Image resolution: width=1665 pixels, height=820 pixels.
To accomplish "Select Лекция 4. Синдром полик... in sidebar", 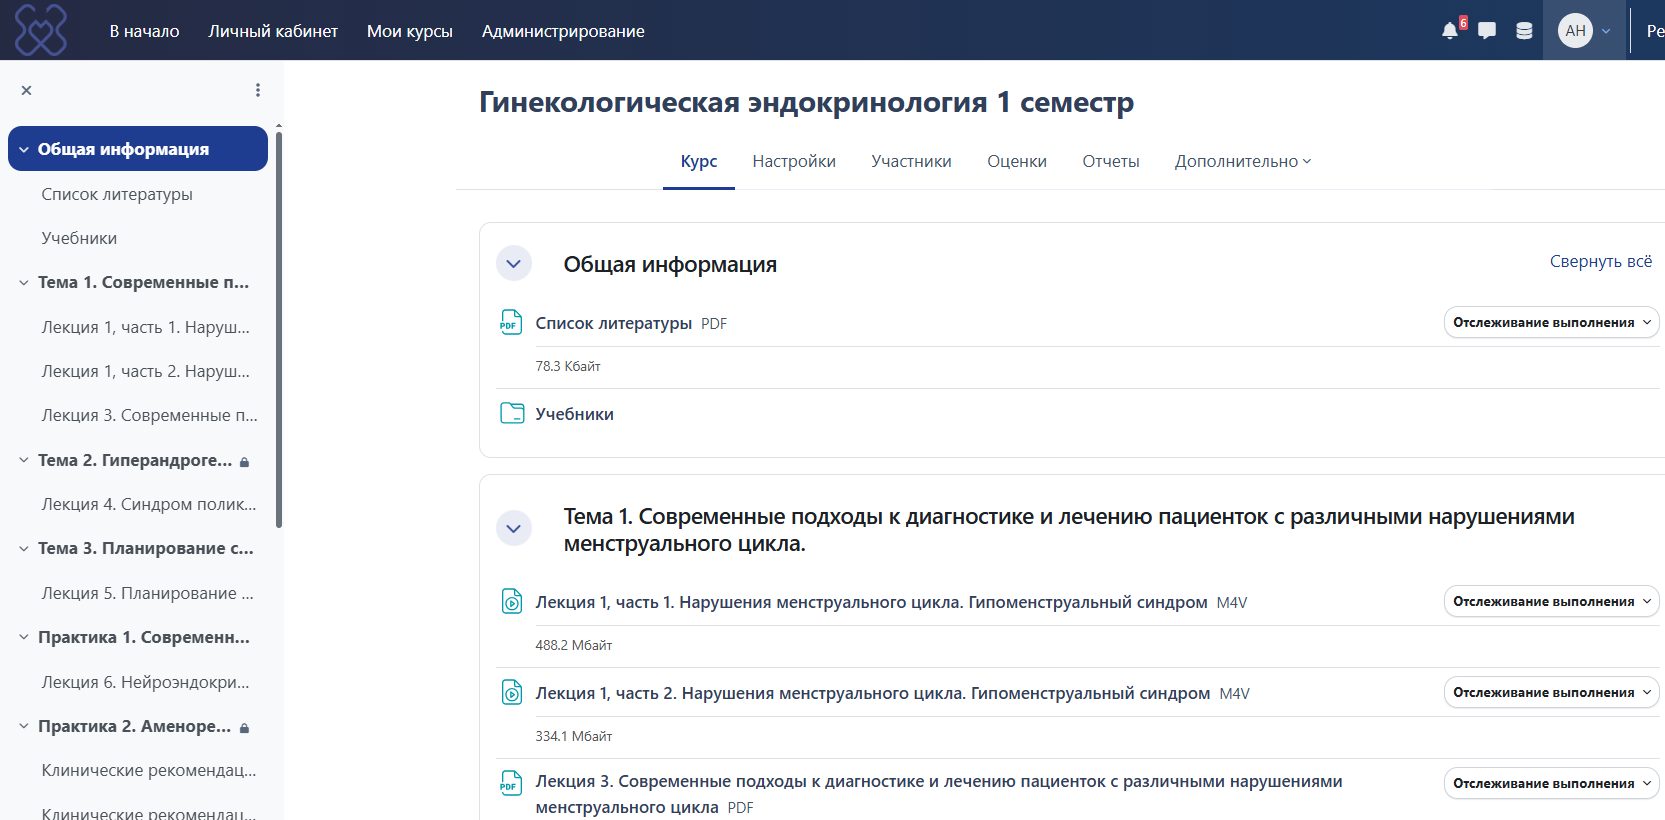I will click(x=149, y=504).
